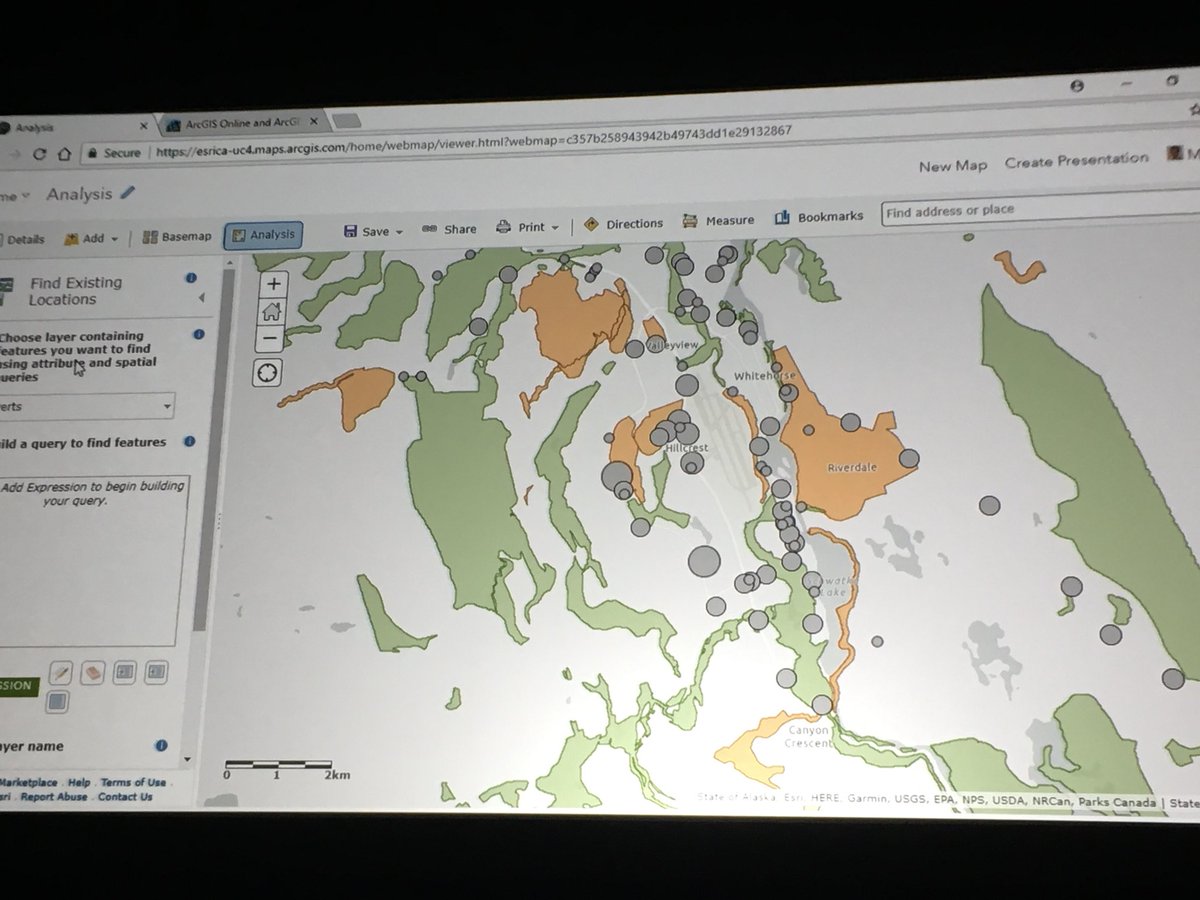1200x900 pixels.
Task: Click the third expression group icon
Action: [124, 672]
